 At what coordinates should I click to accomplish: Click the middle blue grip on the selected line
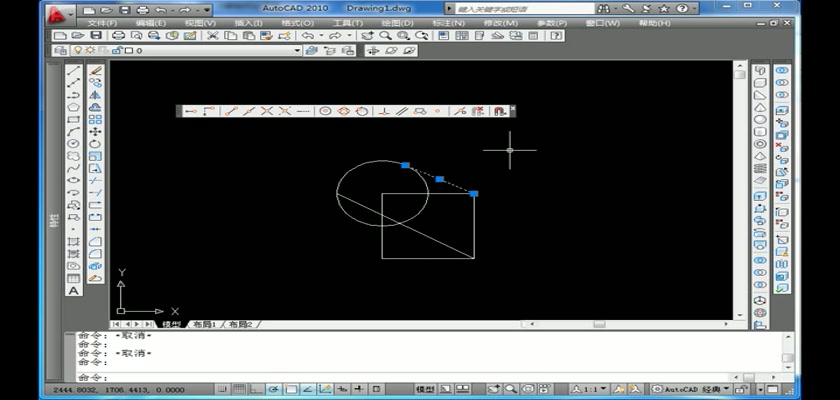[439, 179]
